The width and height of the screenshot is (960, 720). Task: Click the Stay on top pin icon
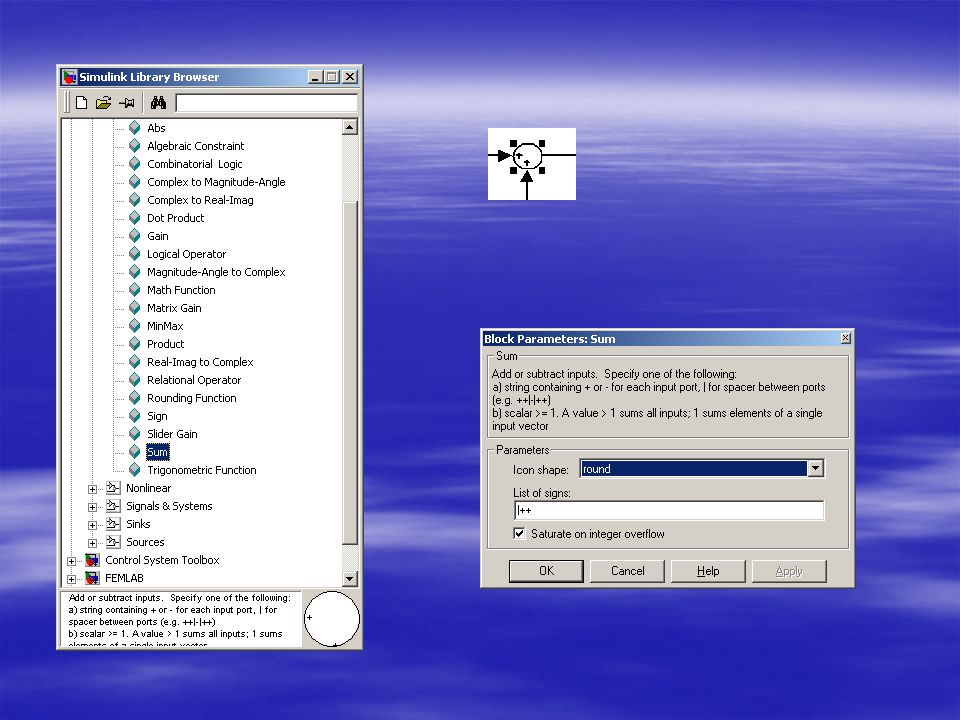[x=127, y=102]
